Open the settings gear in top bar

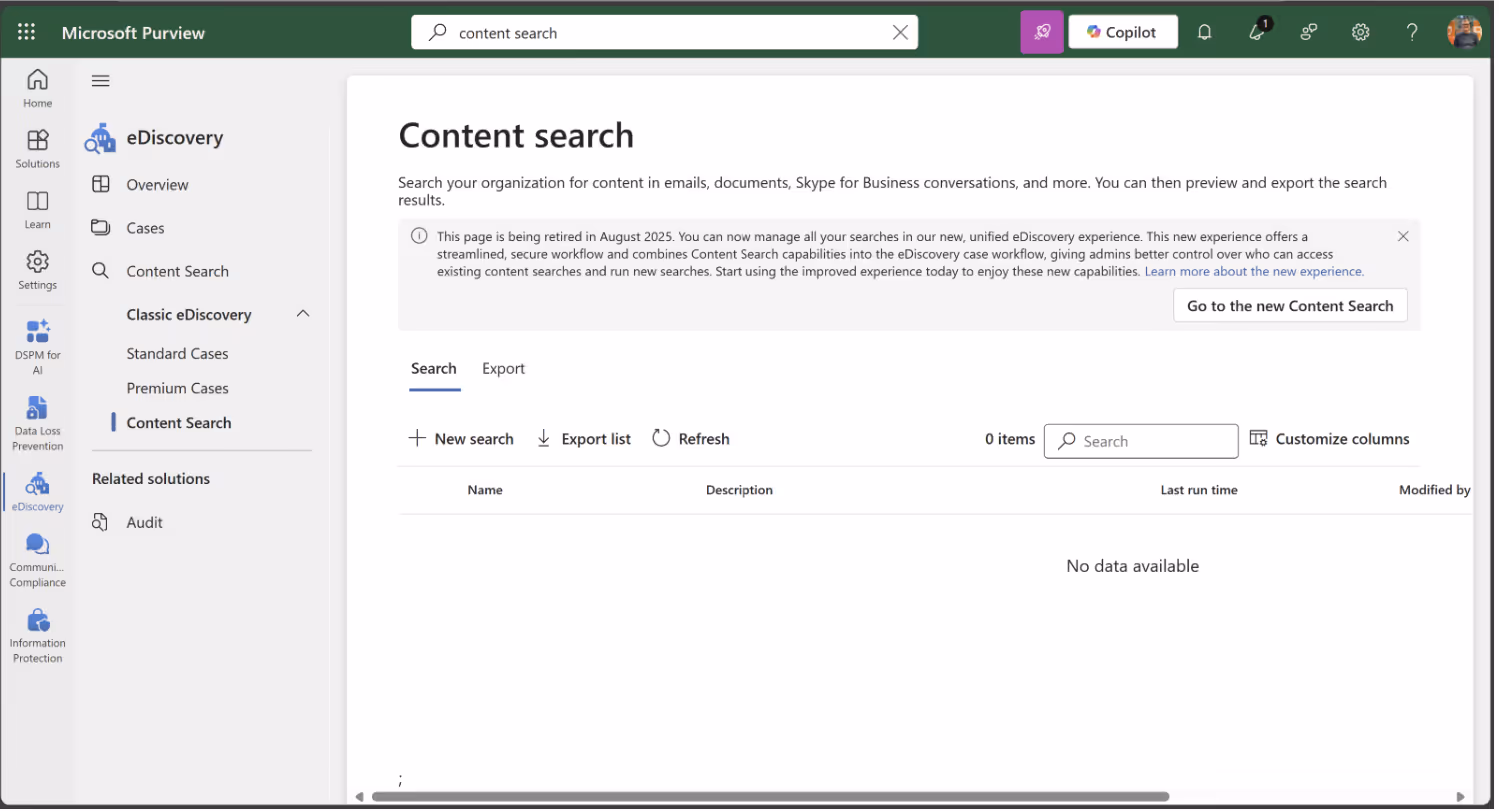(x=1360, y=32)
